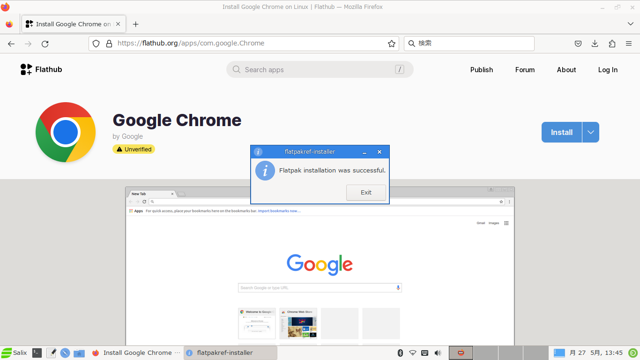Viewport: 640px width, 360px height.
Task: Switch to second workspace in pager
Action: point(485,353)
